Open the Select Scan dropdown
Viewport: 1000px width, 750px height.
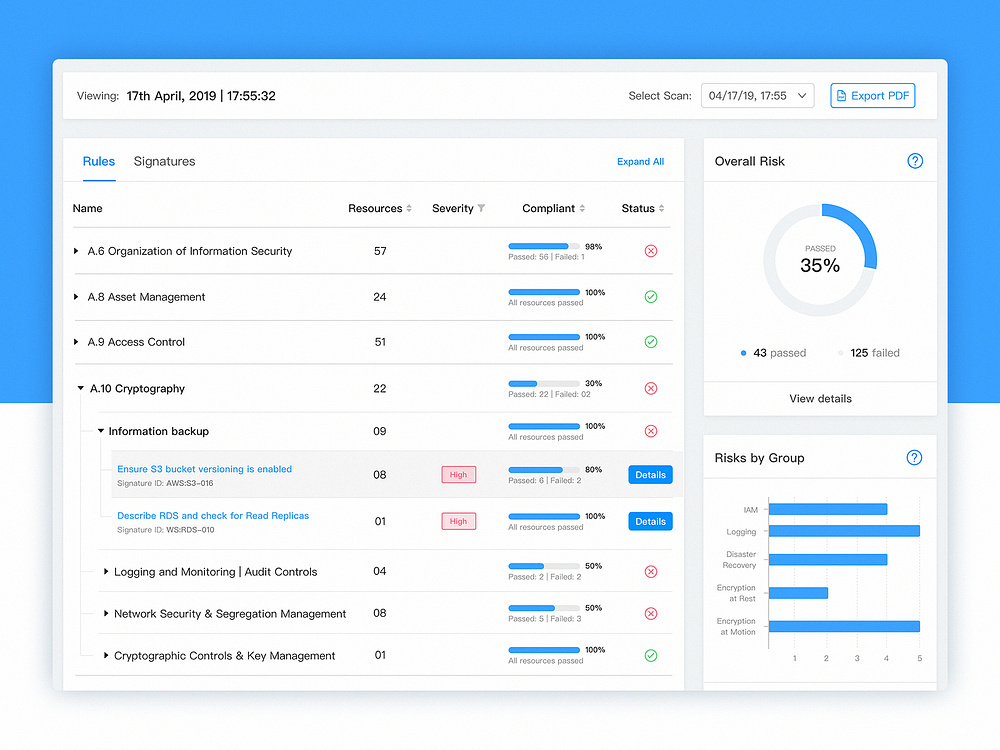pyautogui.click(x=757, y=95)
